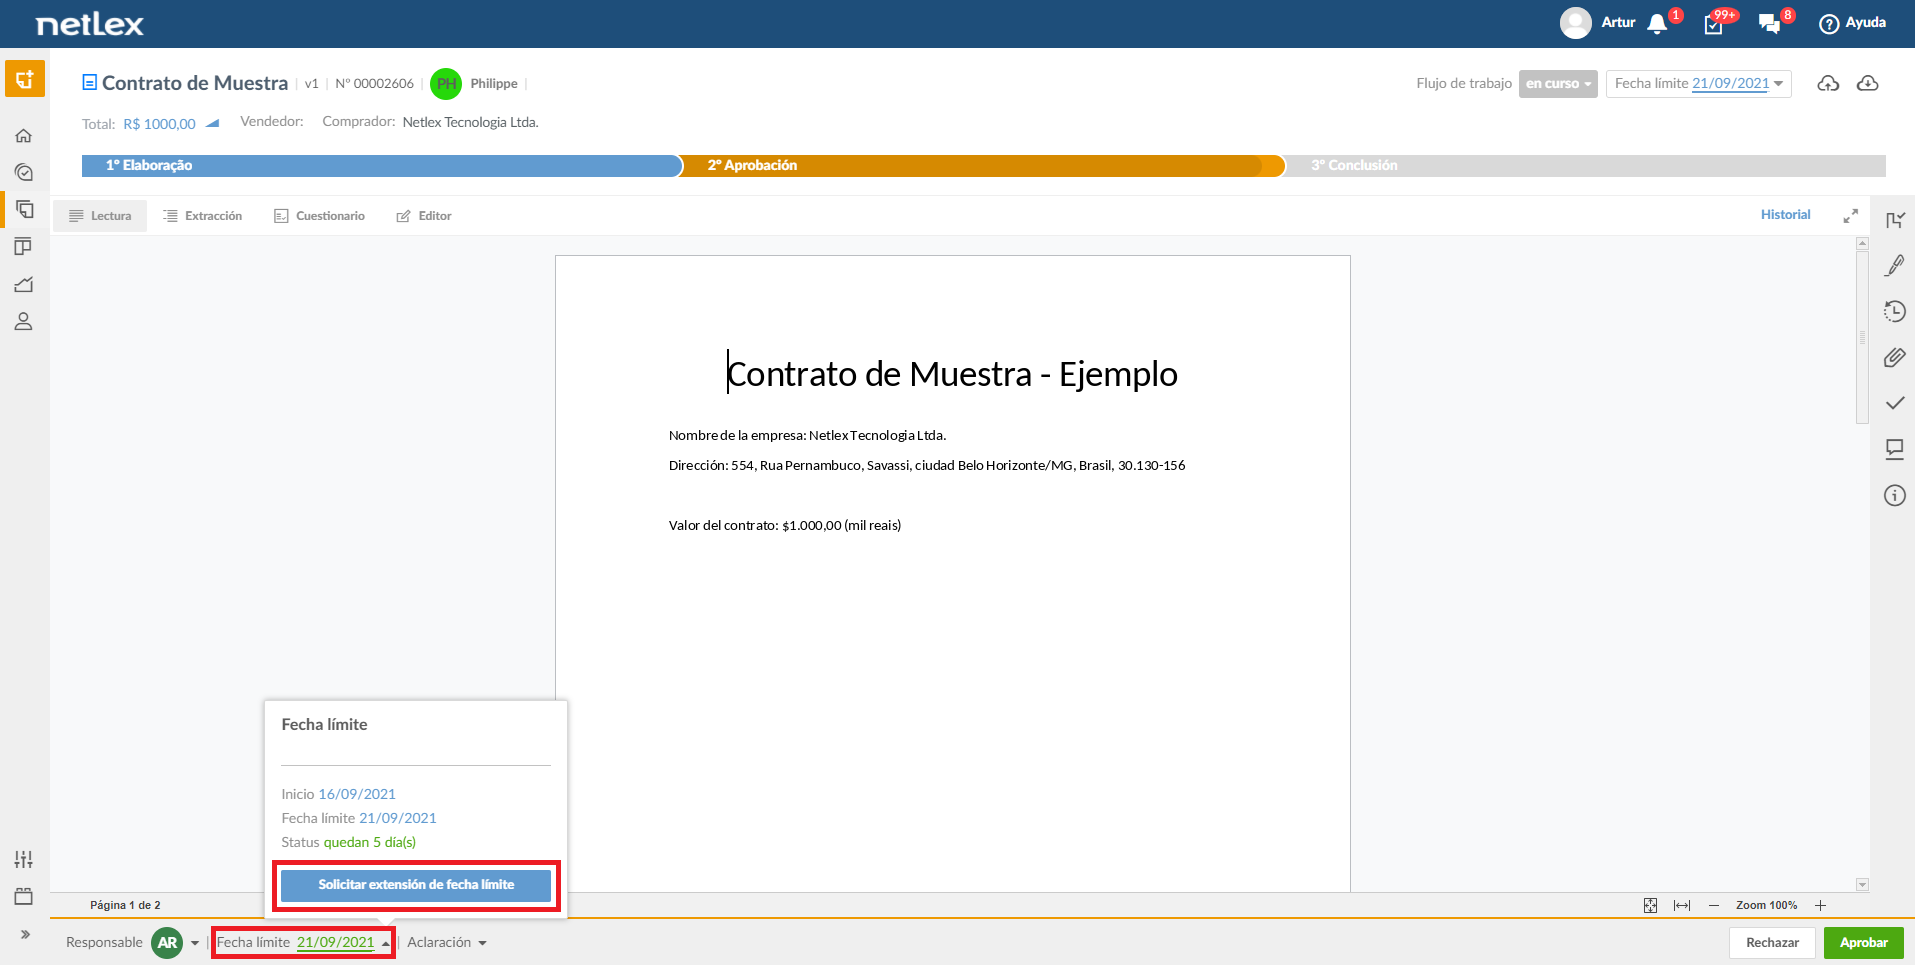Viewport: 1915px width, 965px height.
Task: Go to the home icon in sidebar
Action: (24, 135)
